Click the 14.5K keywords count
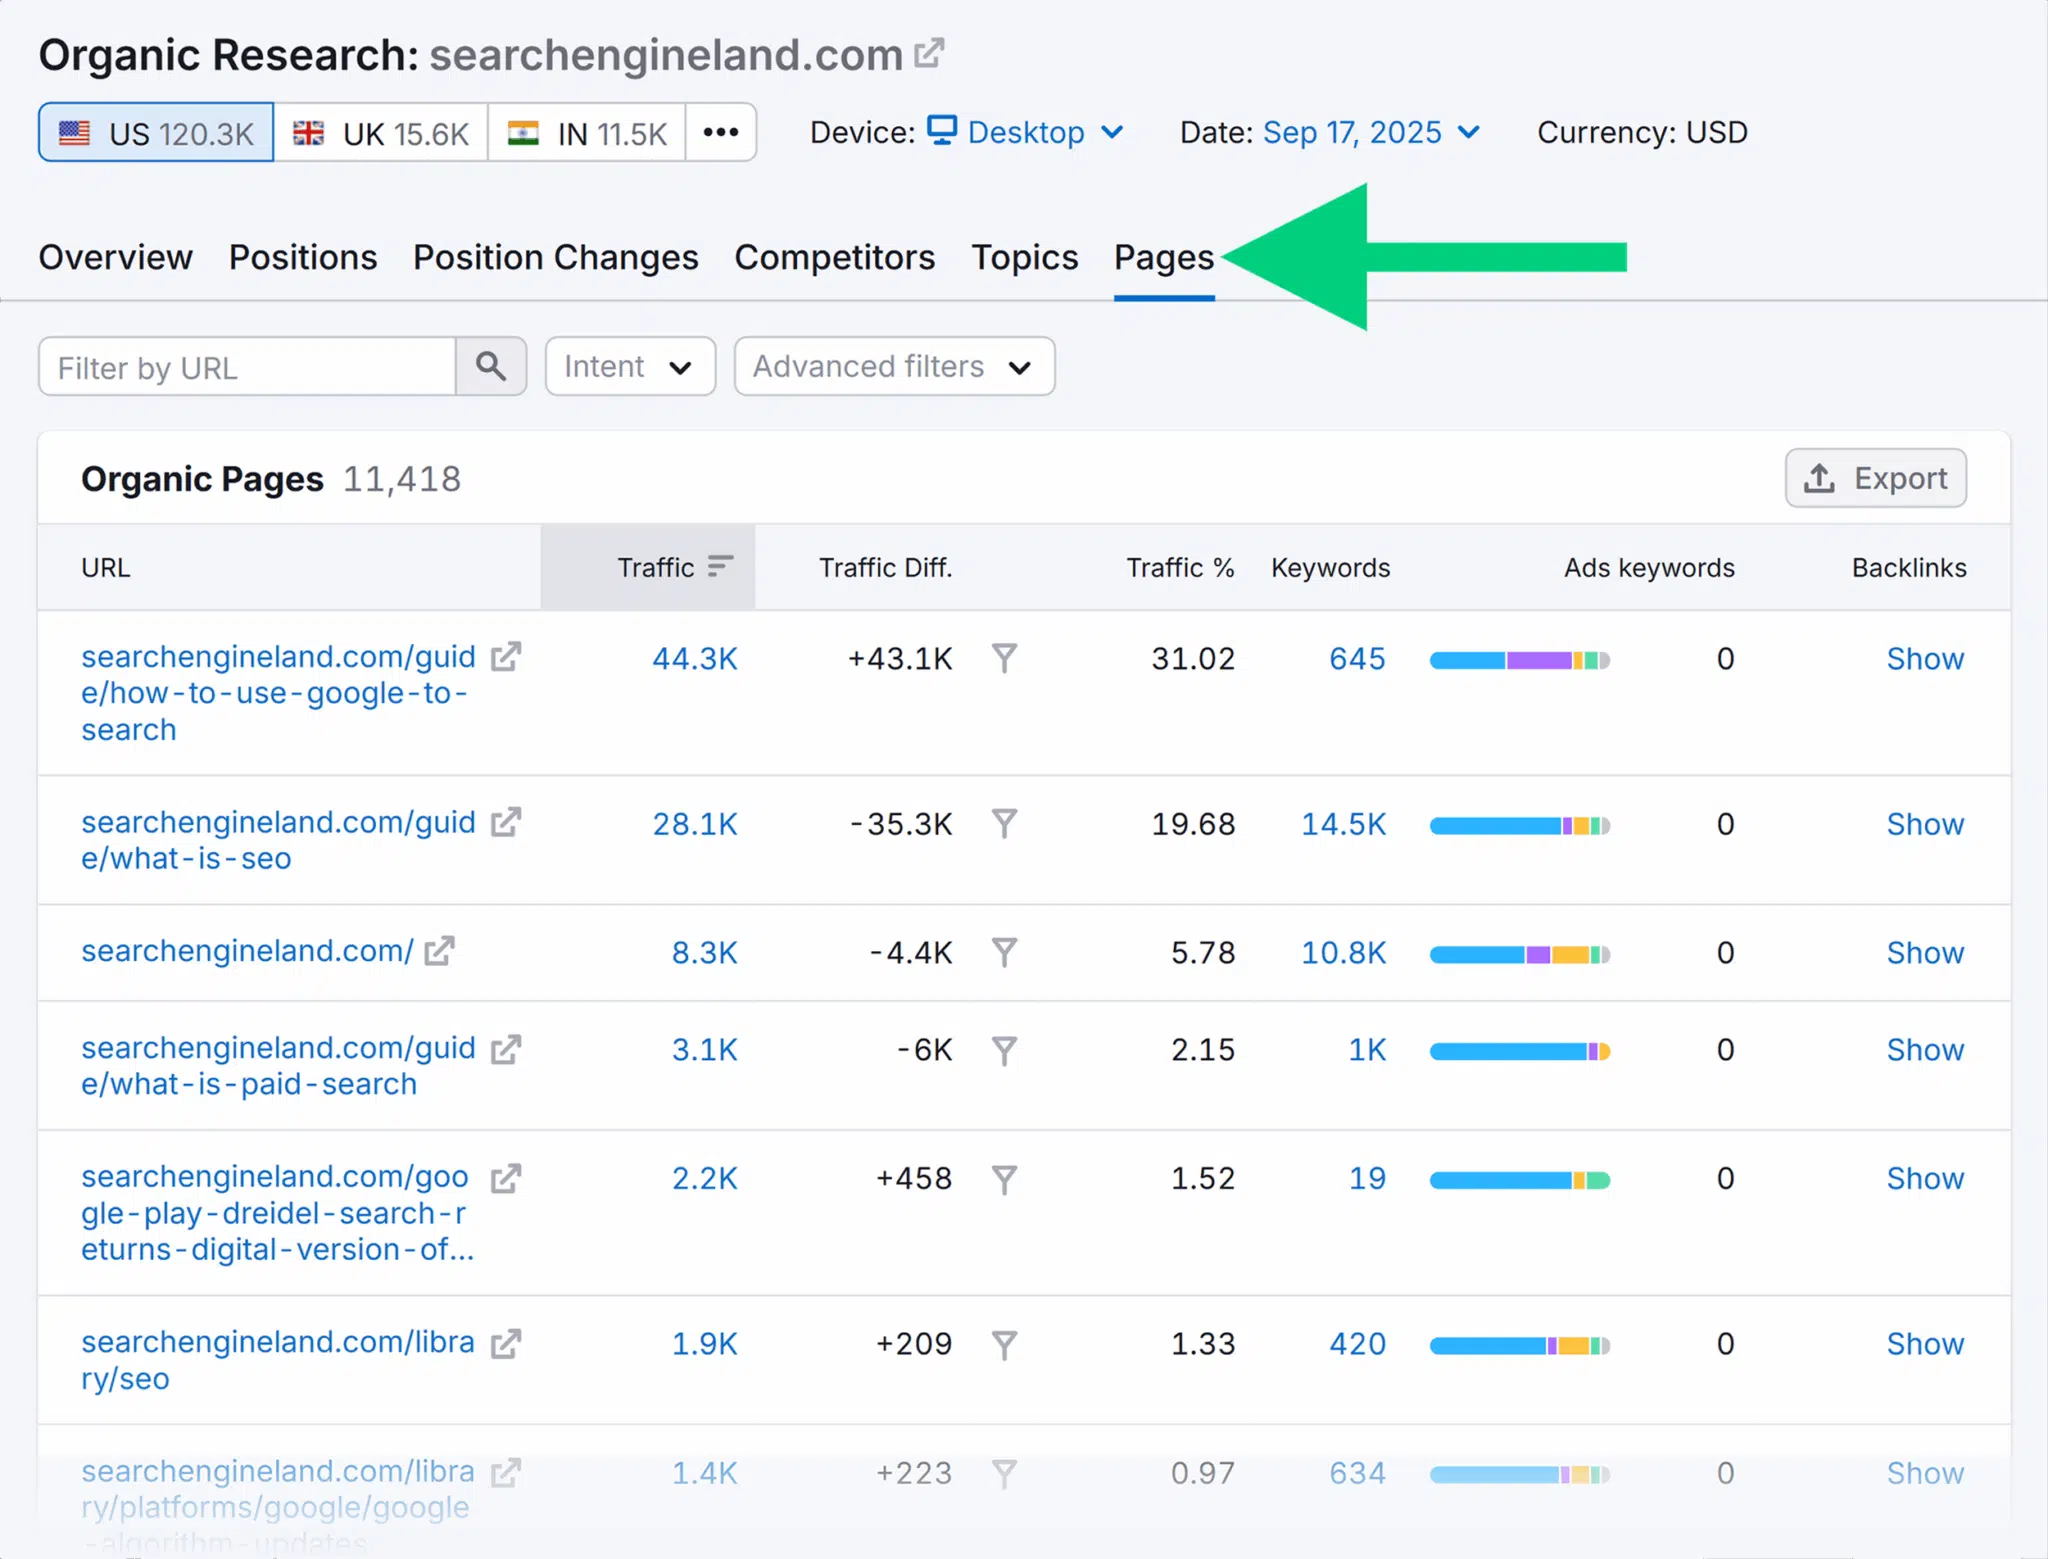Screen dimensions: 2048x1559 tap(1343, 823)
